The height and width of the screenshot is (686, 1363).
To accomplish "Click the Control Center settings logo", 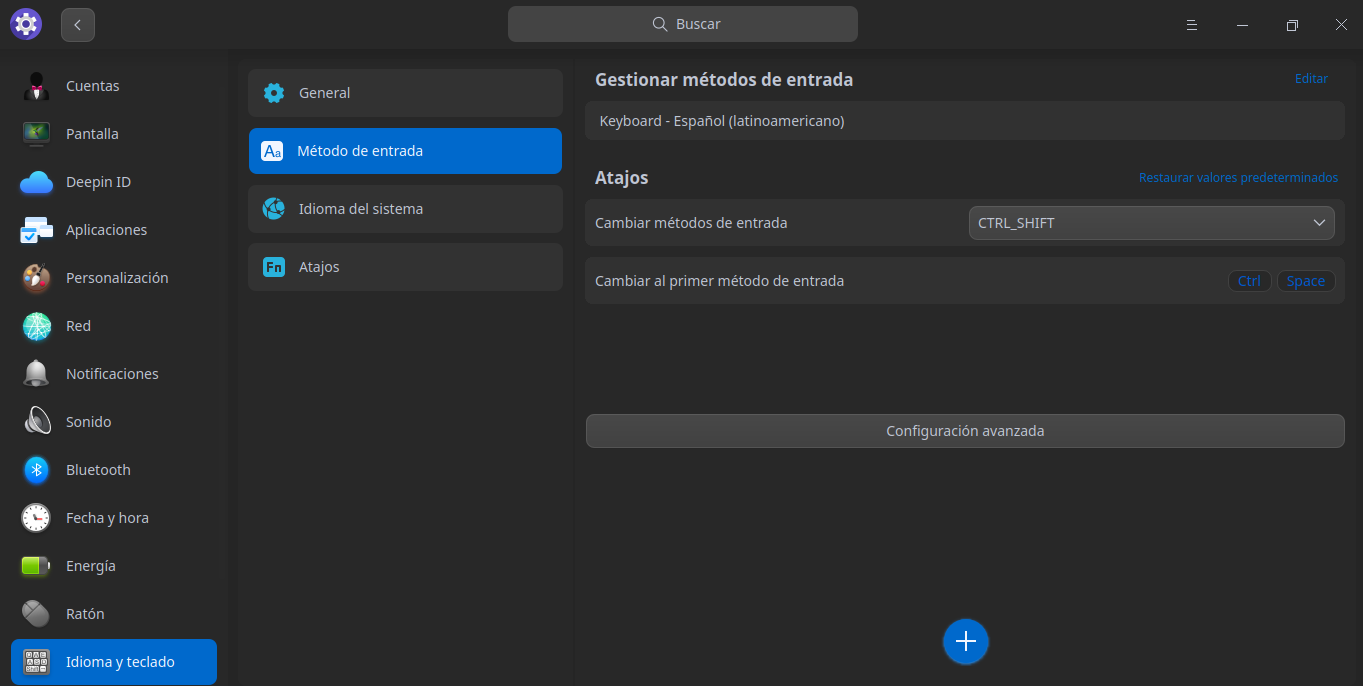I will tap(26, 24).
